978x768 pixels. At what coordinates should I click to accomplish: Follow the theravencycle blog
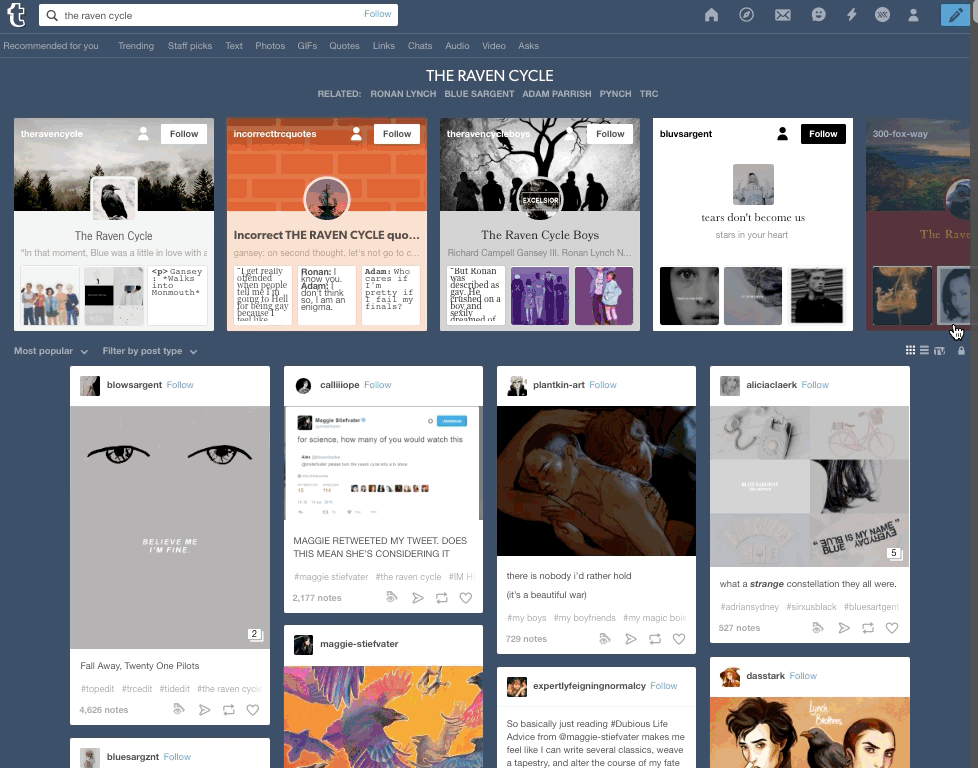pos(184,134)
